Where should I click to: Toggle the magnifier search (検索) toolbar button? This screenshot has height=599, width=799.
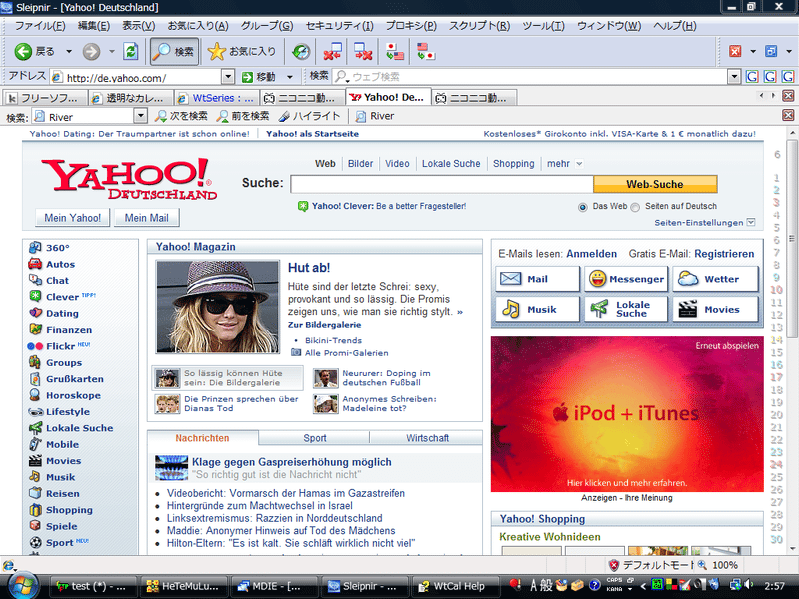point(174,51)
